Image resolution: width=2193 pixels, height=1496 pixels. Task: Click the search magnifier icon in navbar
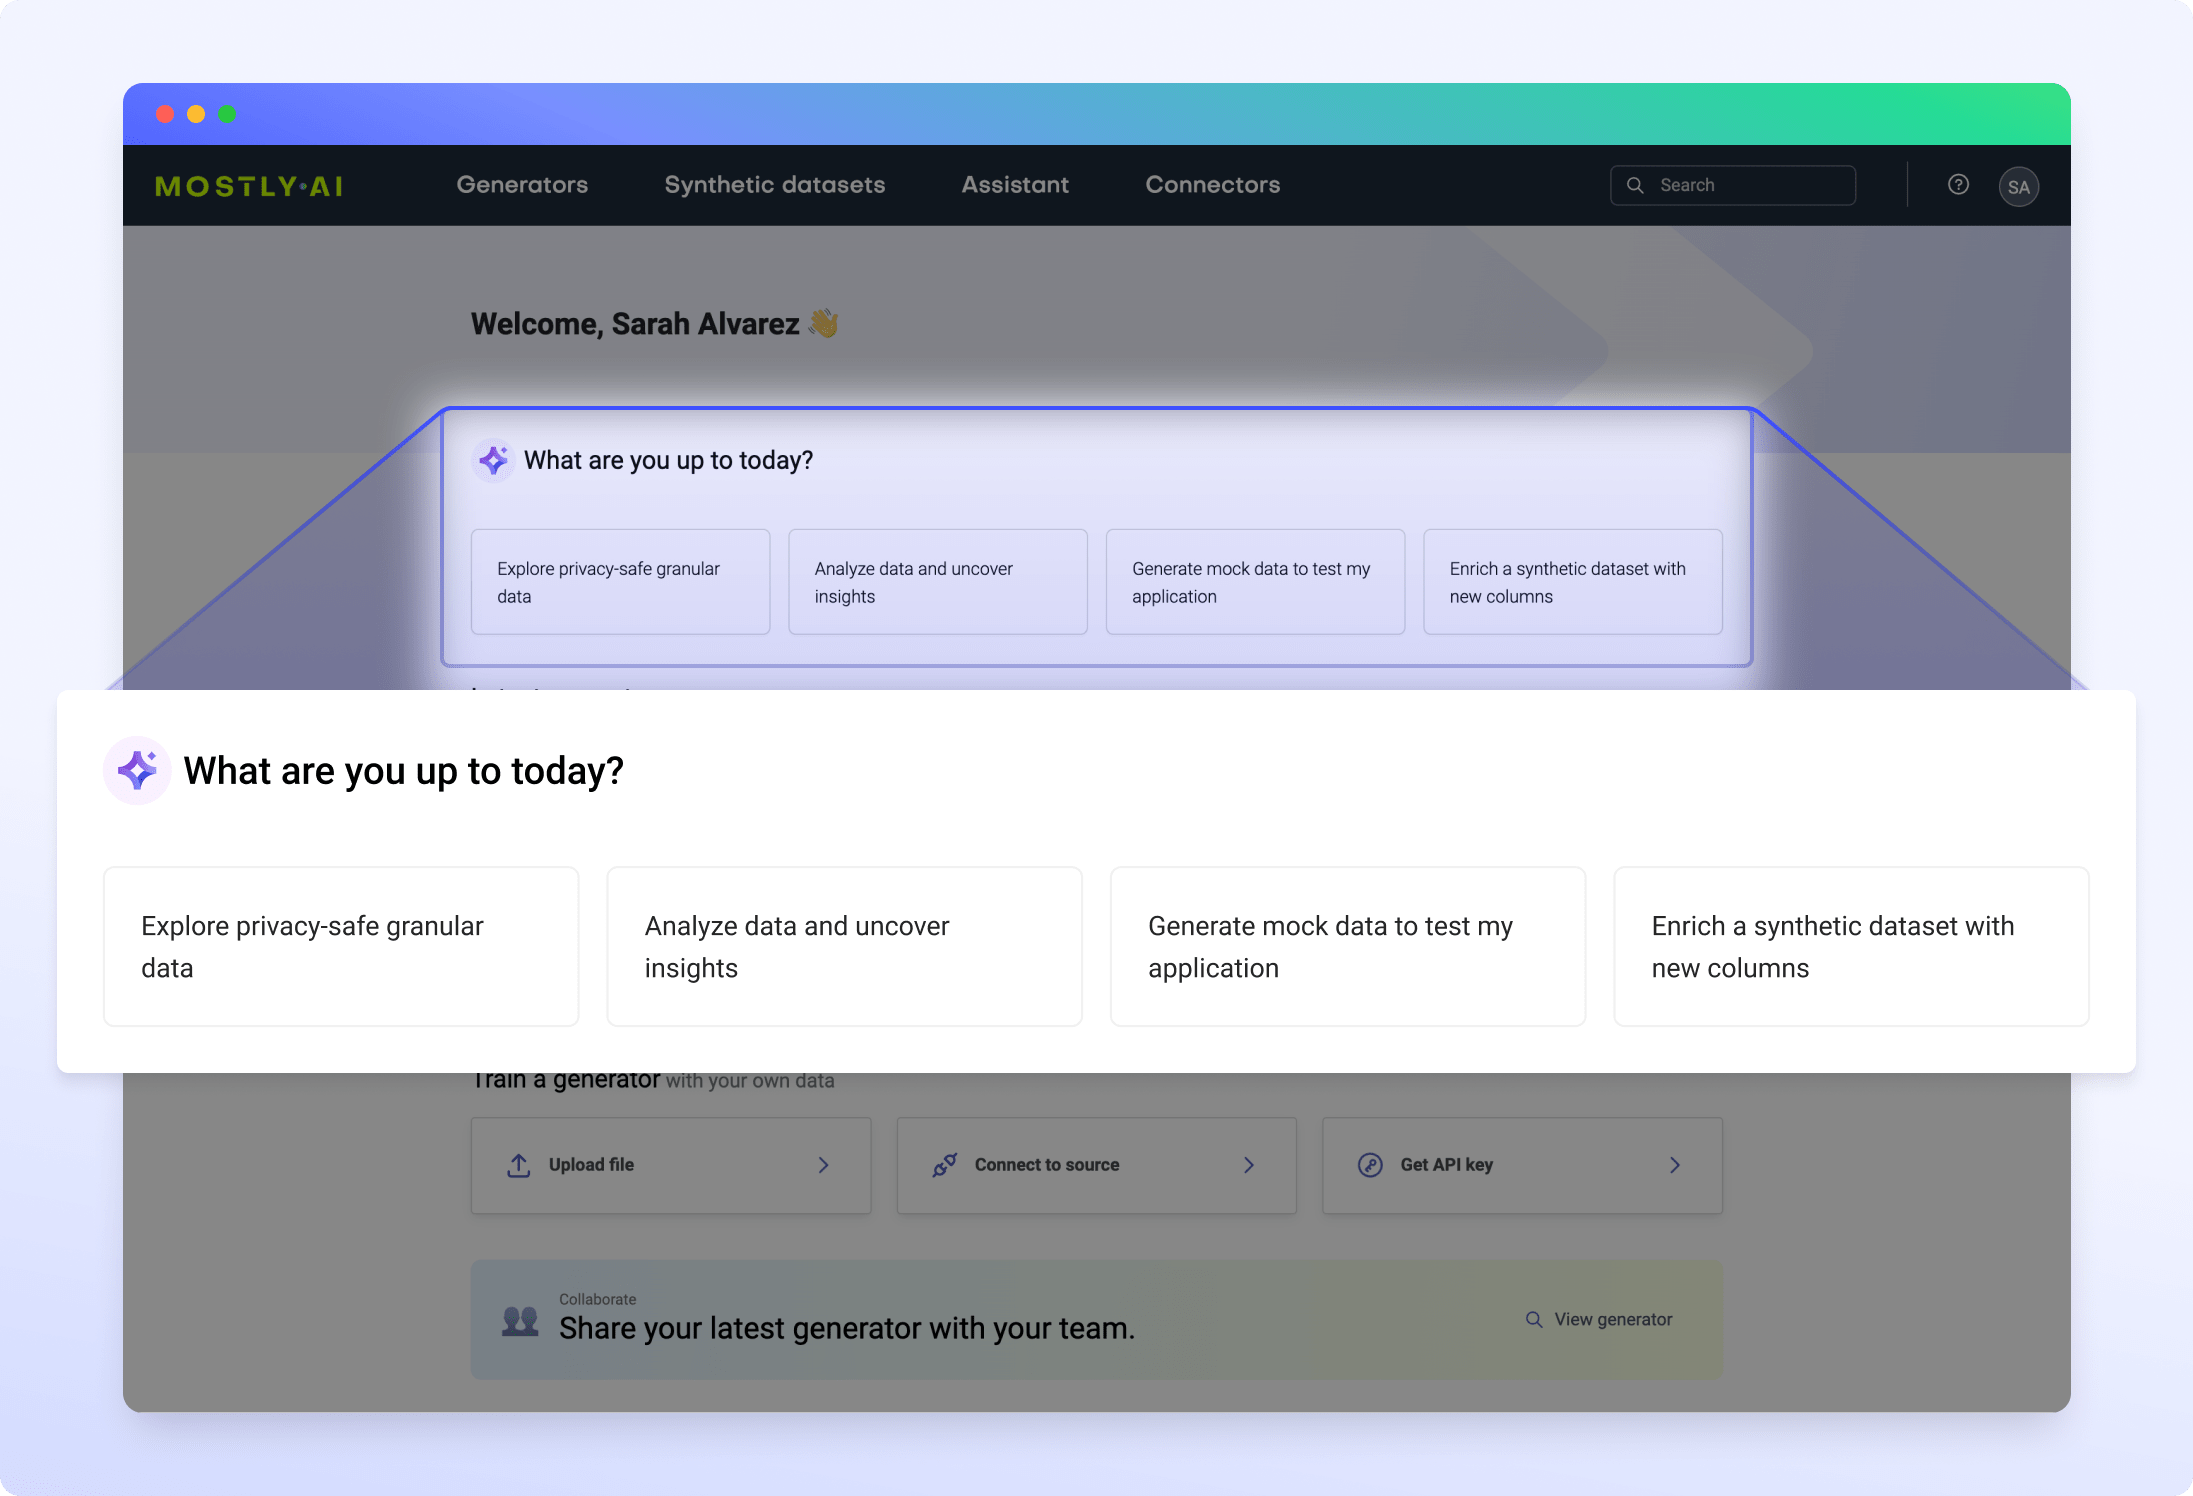1635,185
